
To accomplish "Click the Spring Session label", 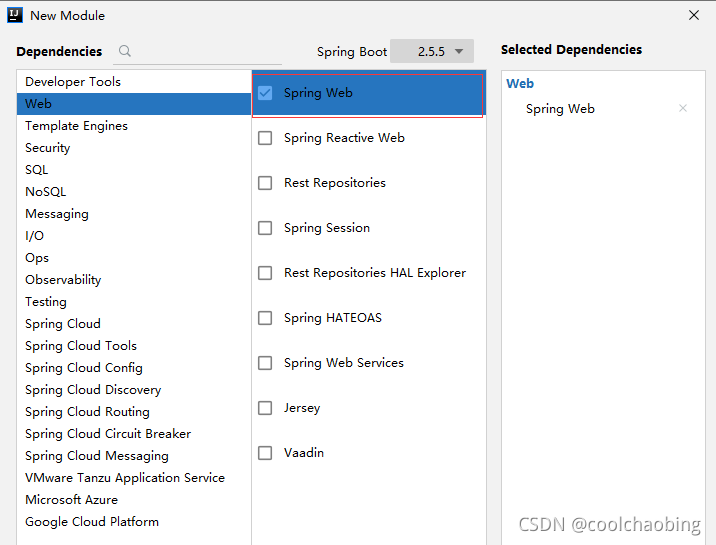I will (x=327, y=228).
